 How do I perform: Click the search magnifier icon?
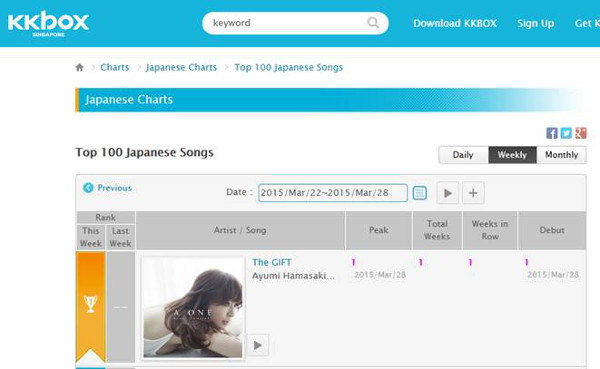(x=373, y=23)
